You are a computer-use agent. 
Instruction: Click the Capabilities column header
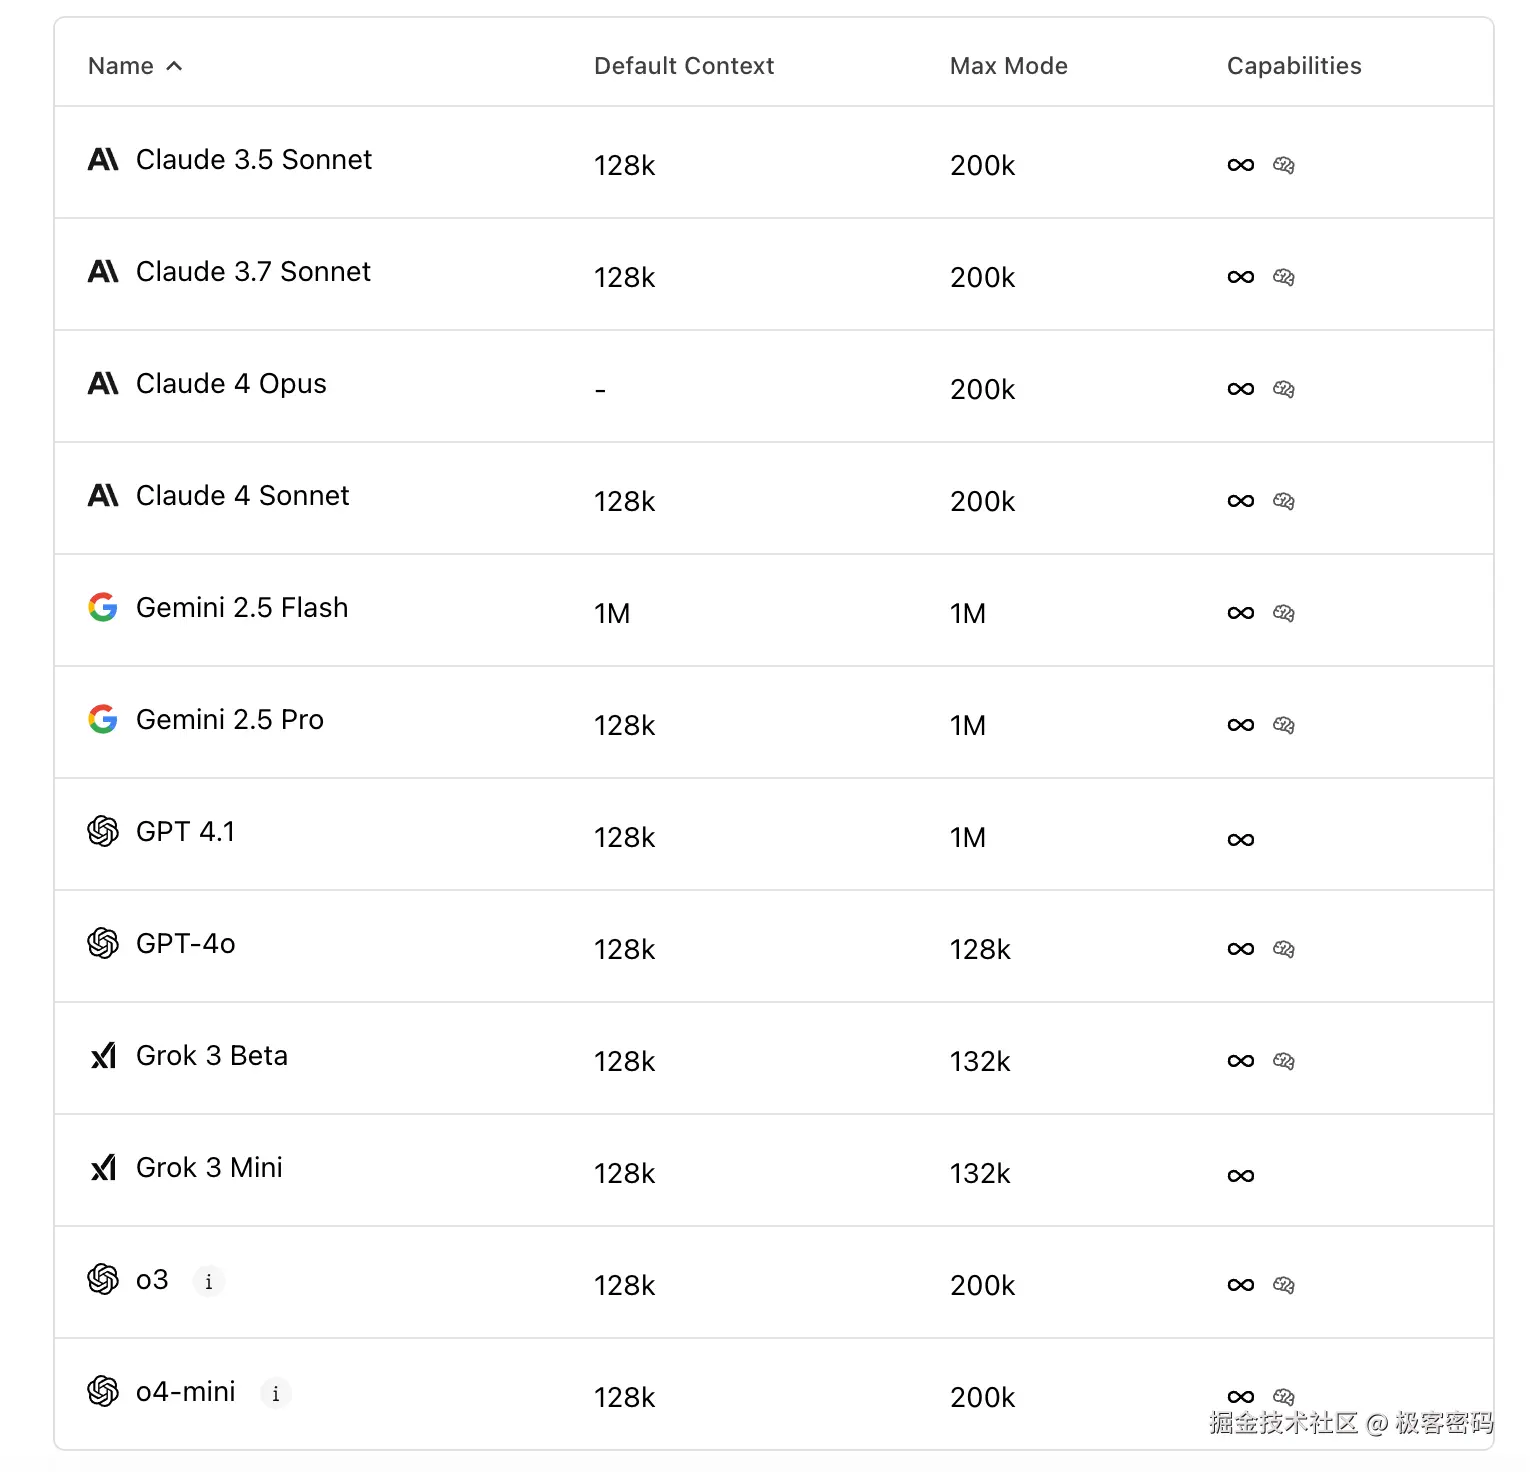pyautogui.click(x=1294, y=66)
